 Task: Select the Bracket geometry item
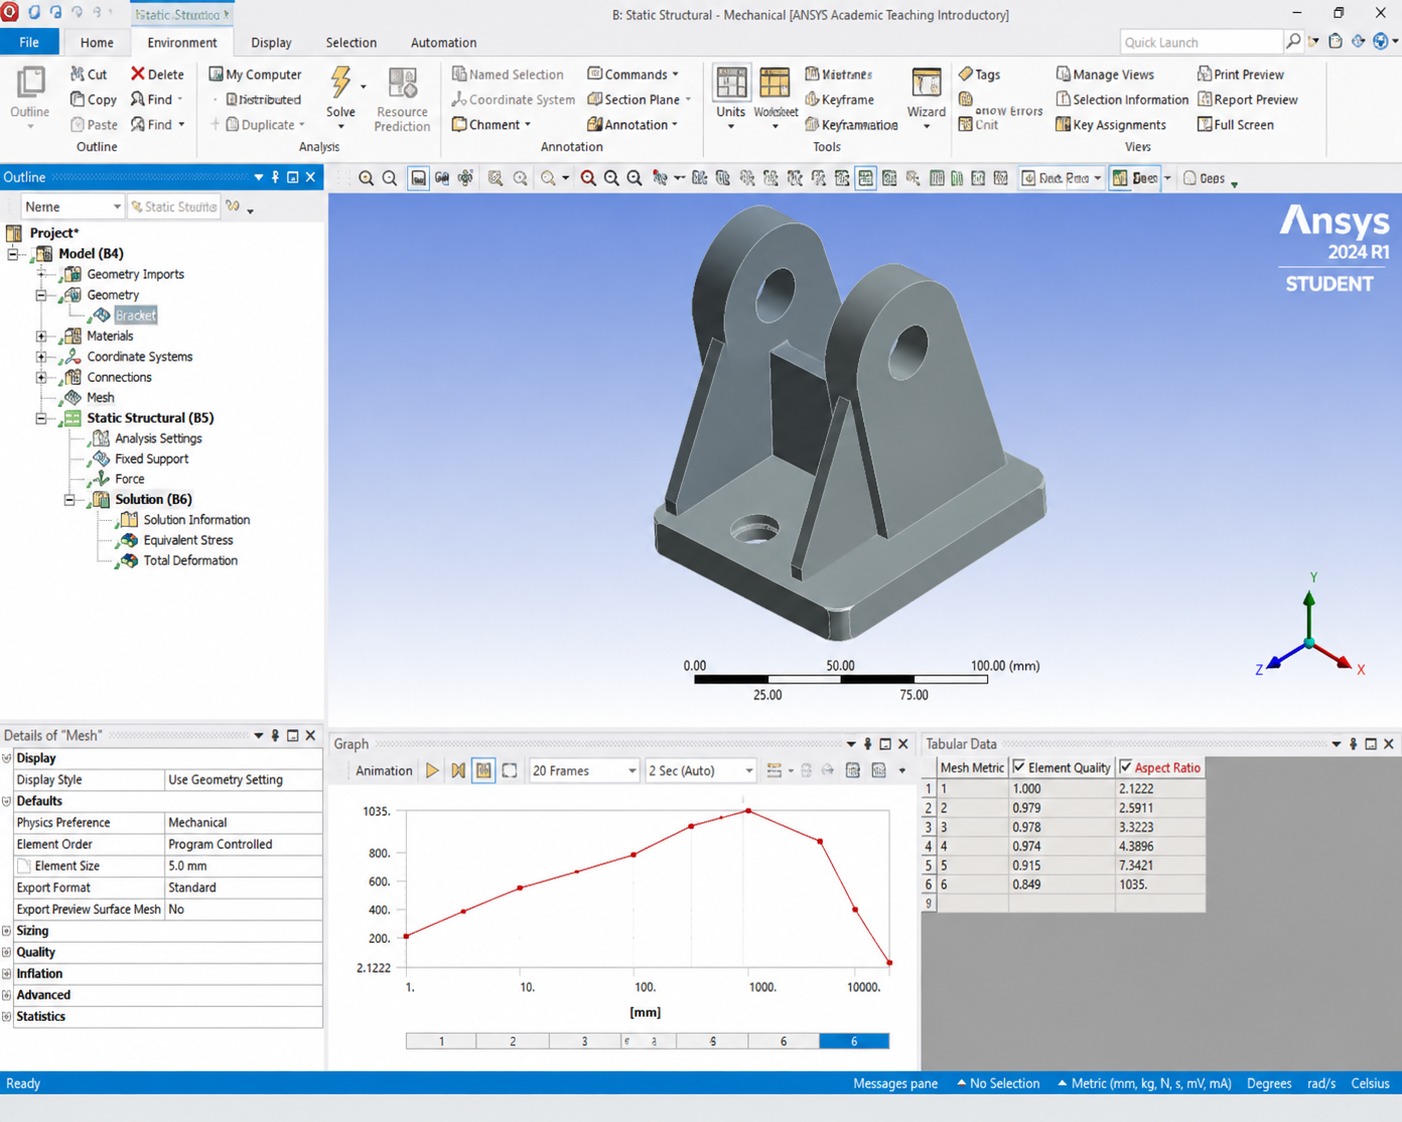(135, 315)
